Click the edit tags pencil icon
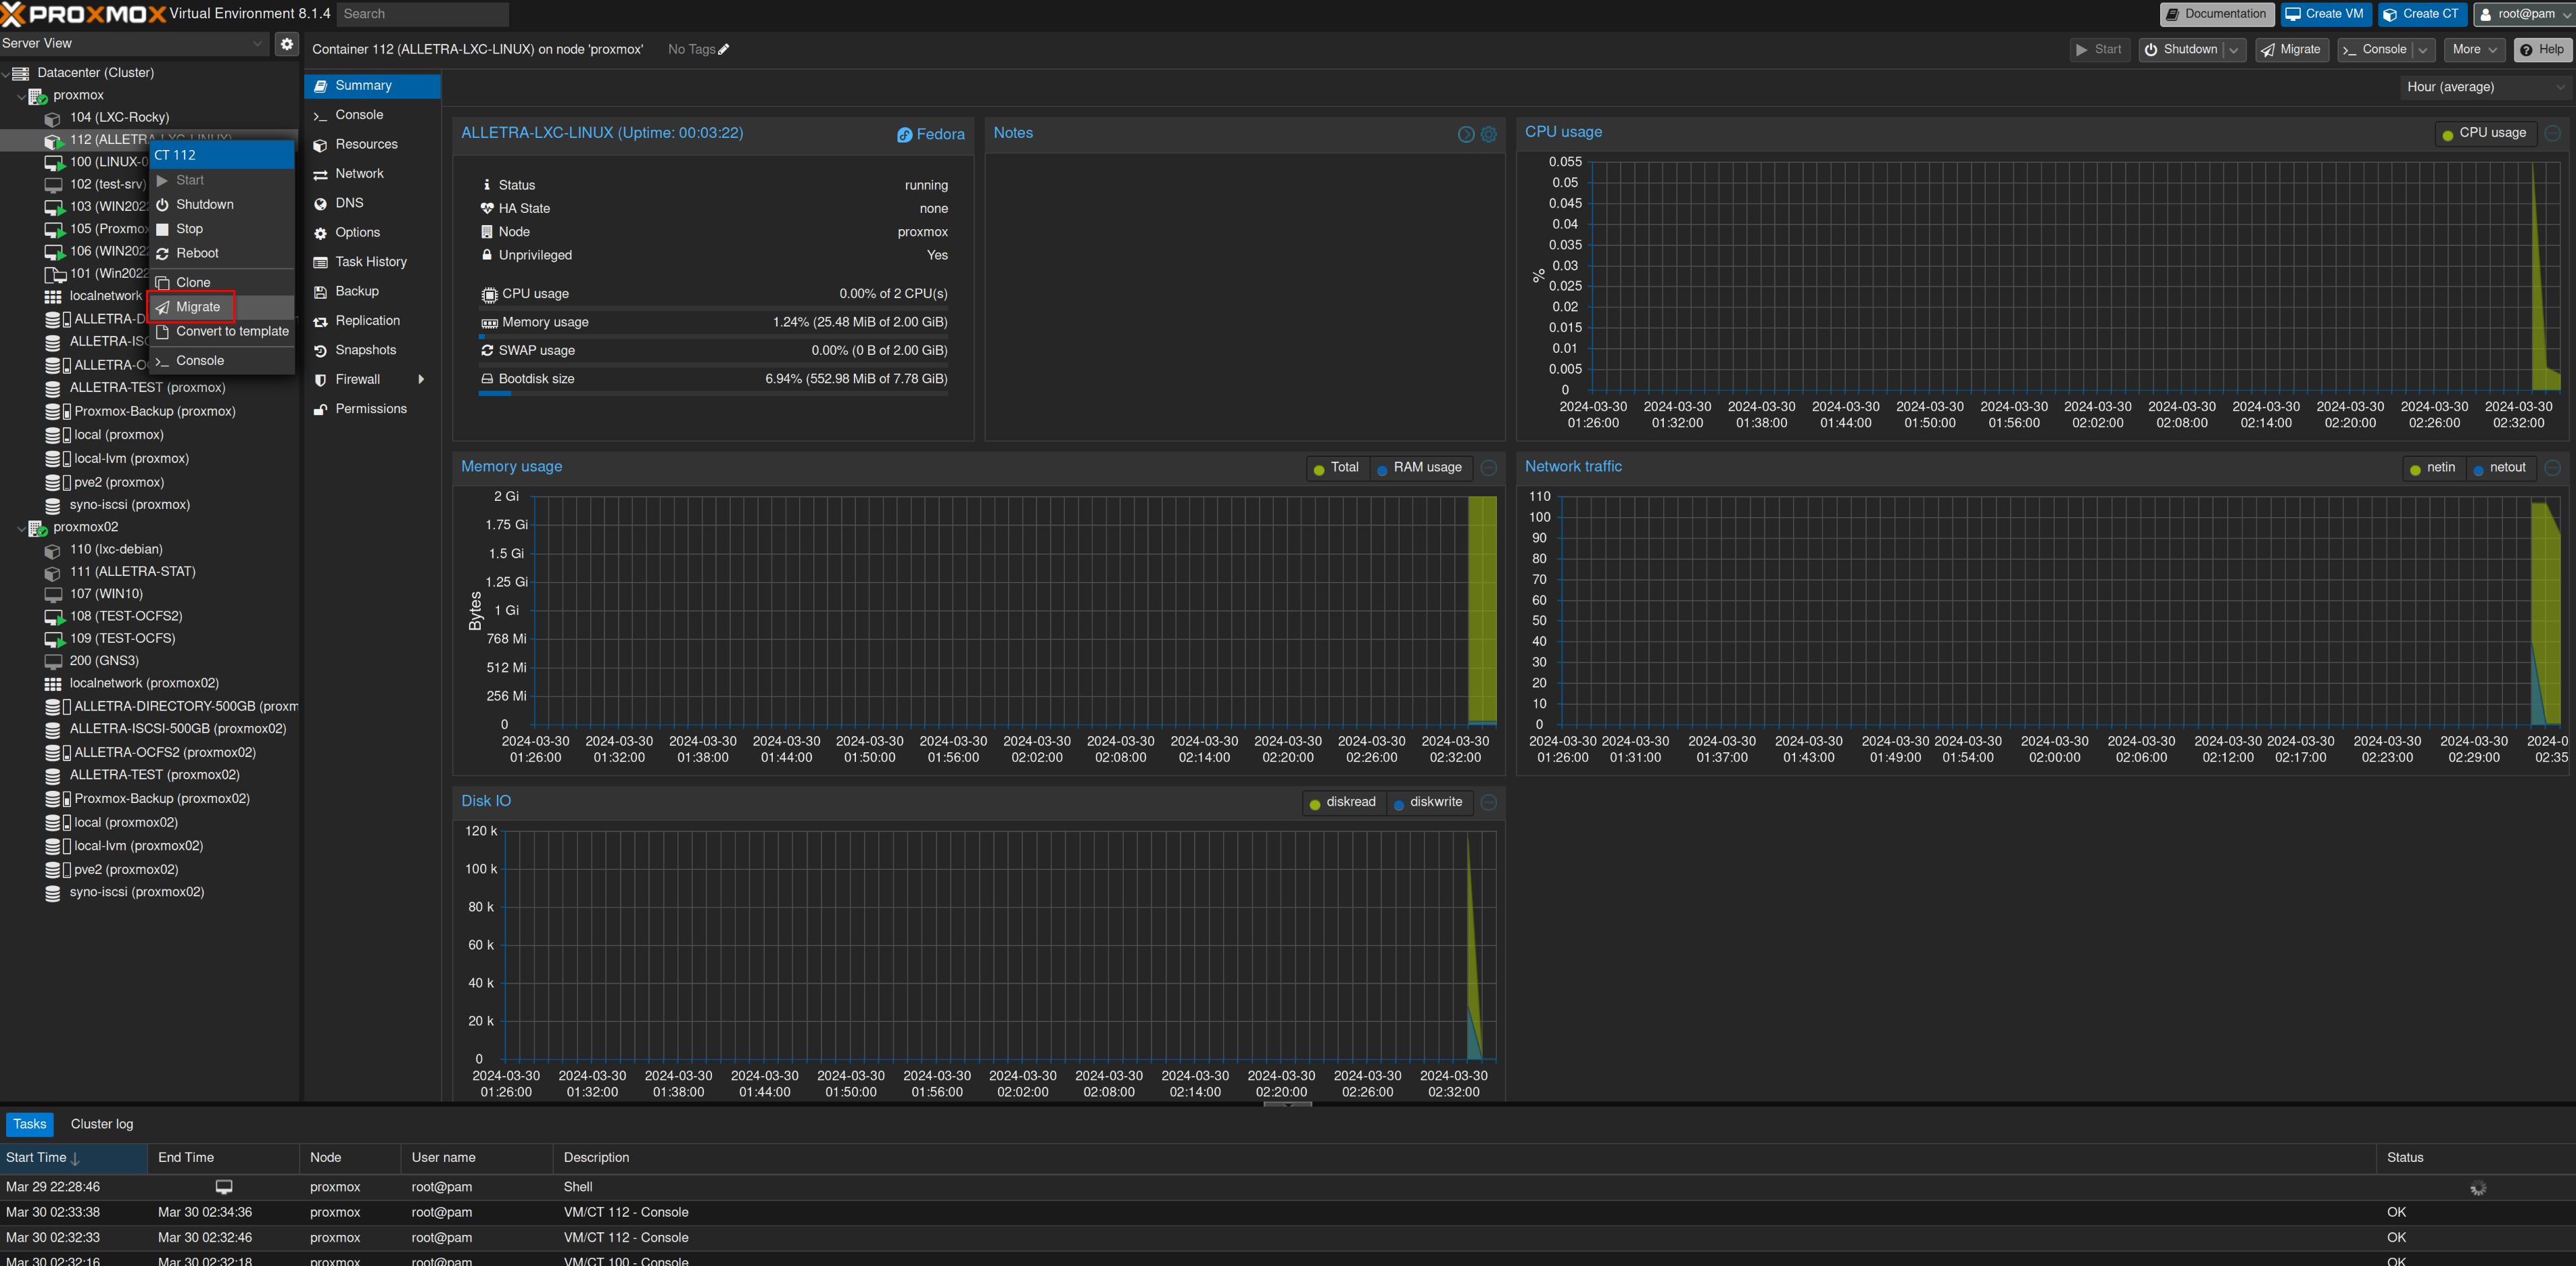This screenshot has width=2576, height=1266. [x=724, y=49]
